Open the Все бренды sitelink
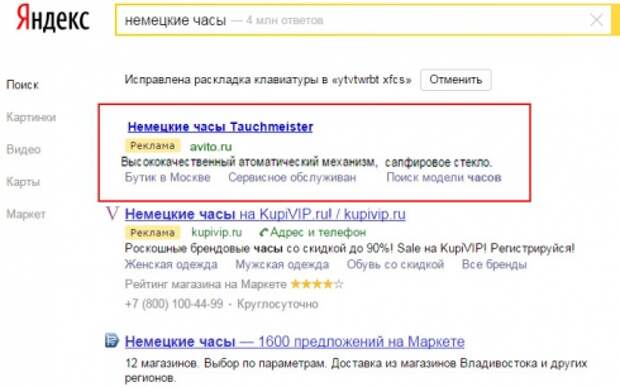 (x=494, y=264)
